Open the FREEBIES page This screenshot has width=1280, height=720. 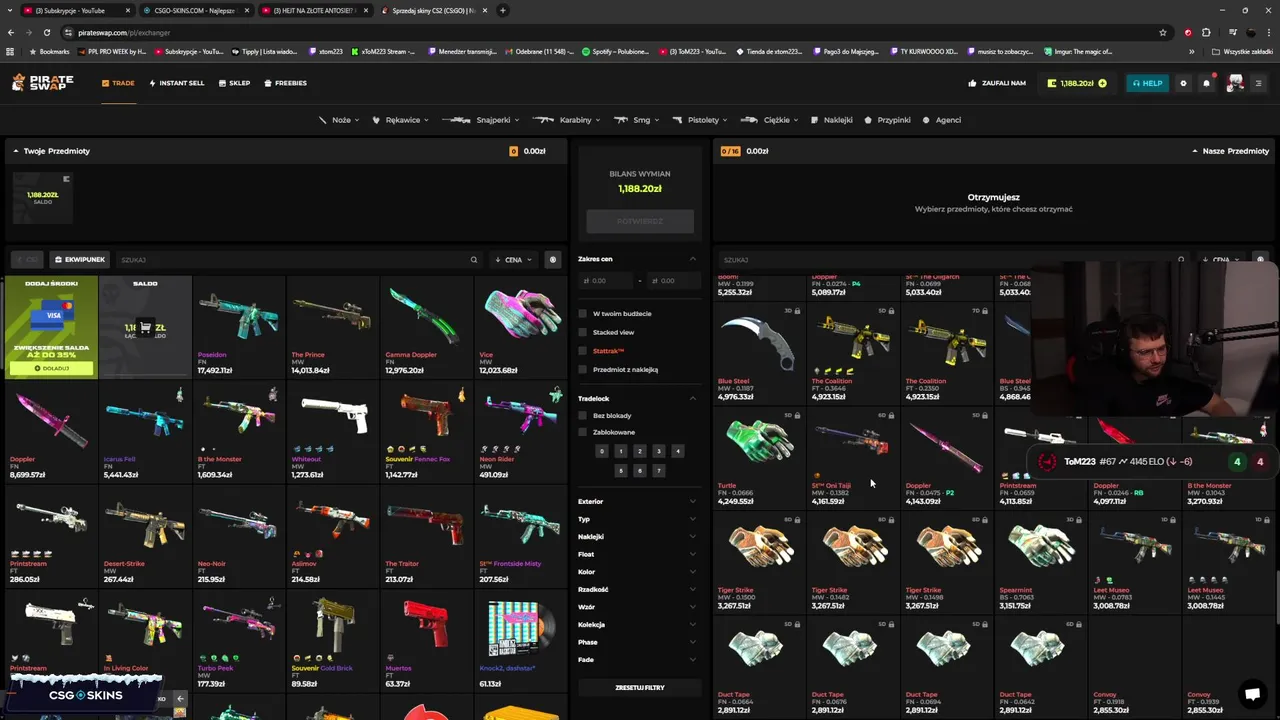pyautogui.click(x=286, y=83)
